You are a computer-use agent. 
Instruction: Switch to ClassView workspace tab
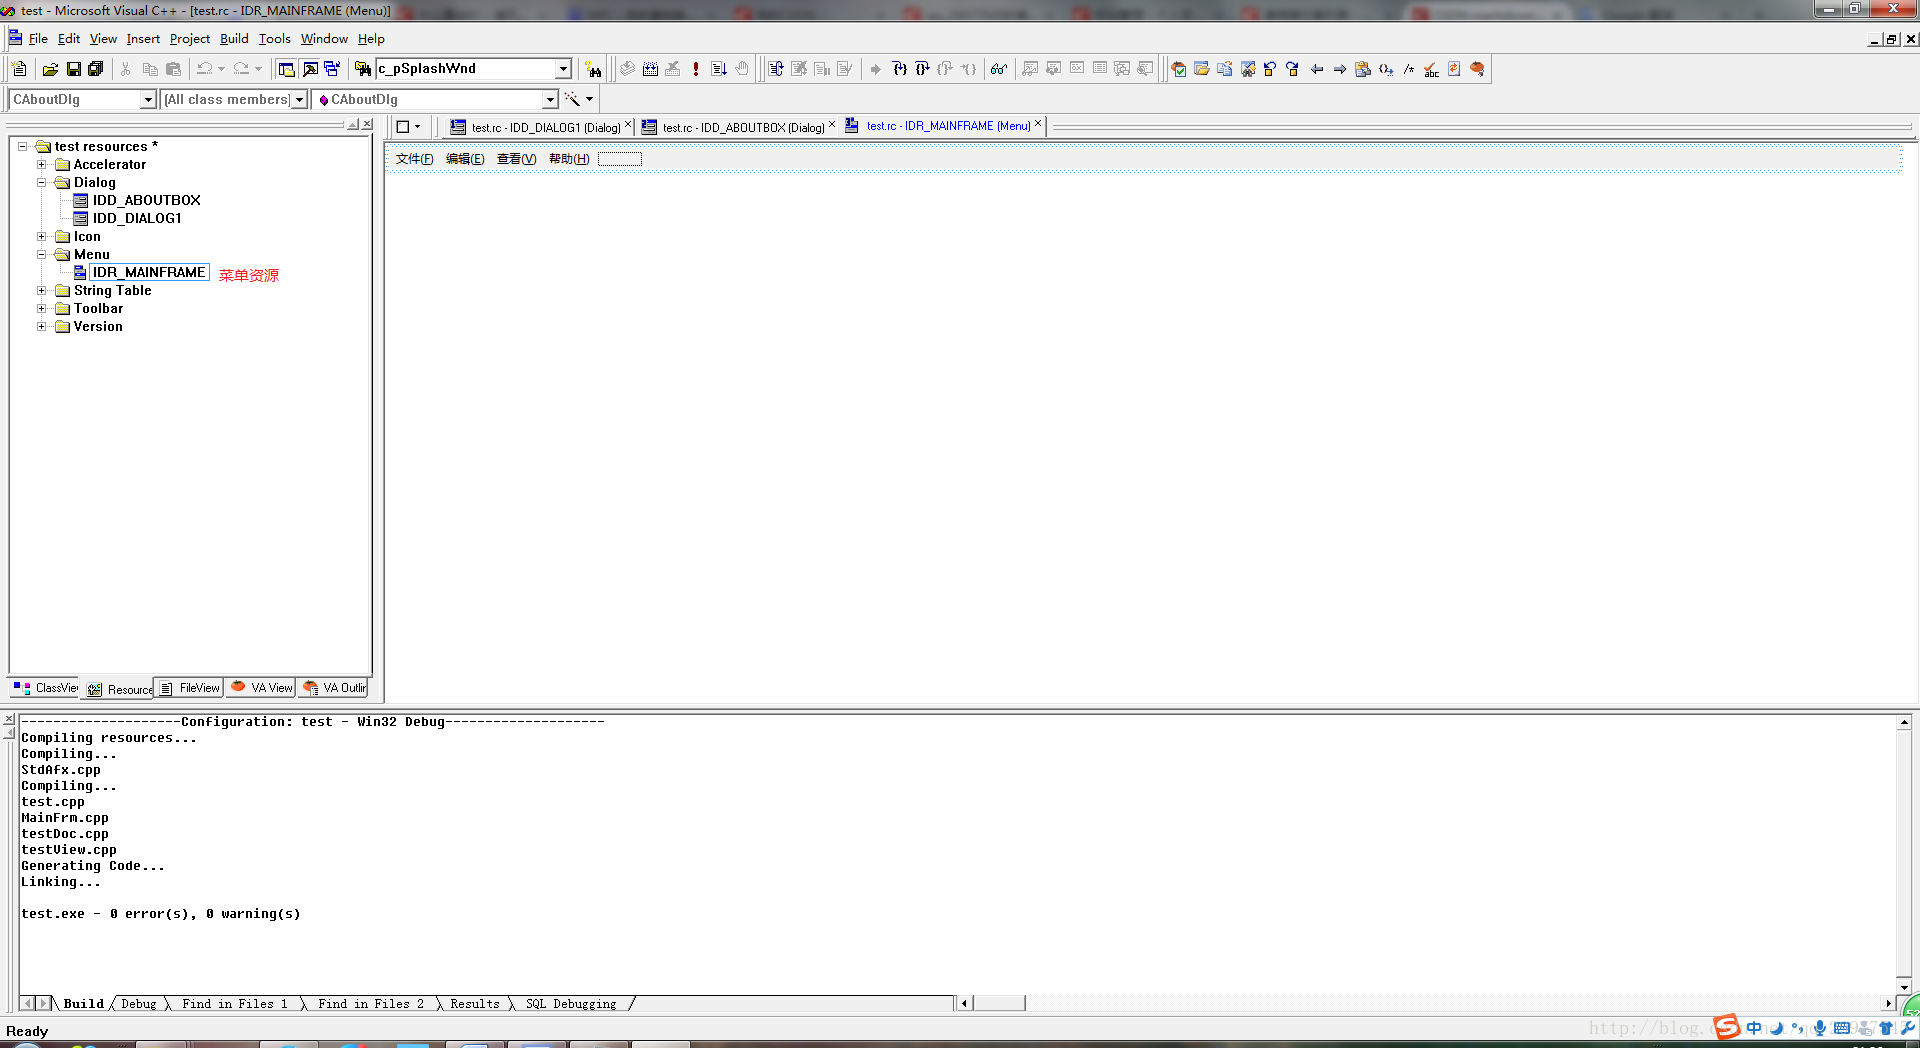point(46,688)
